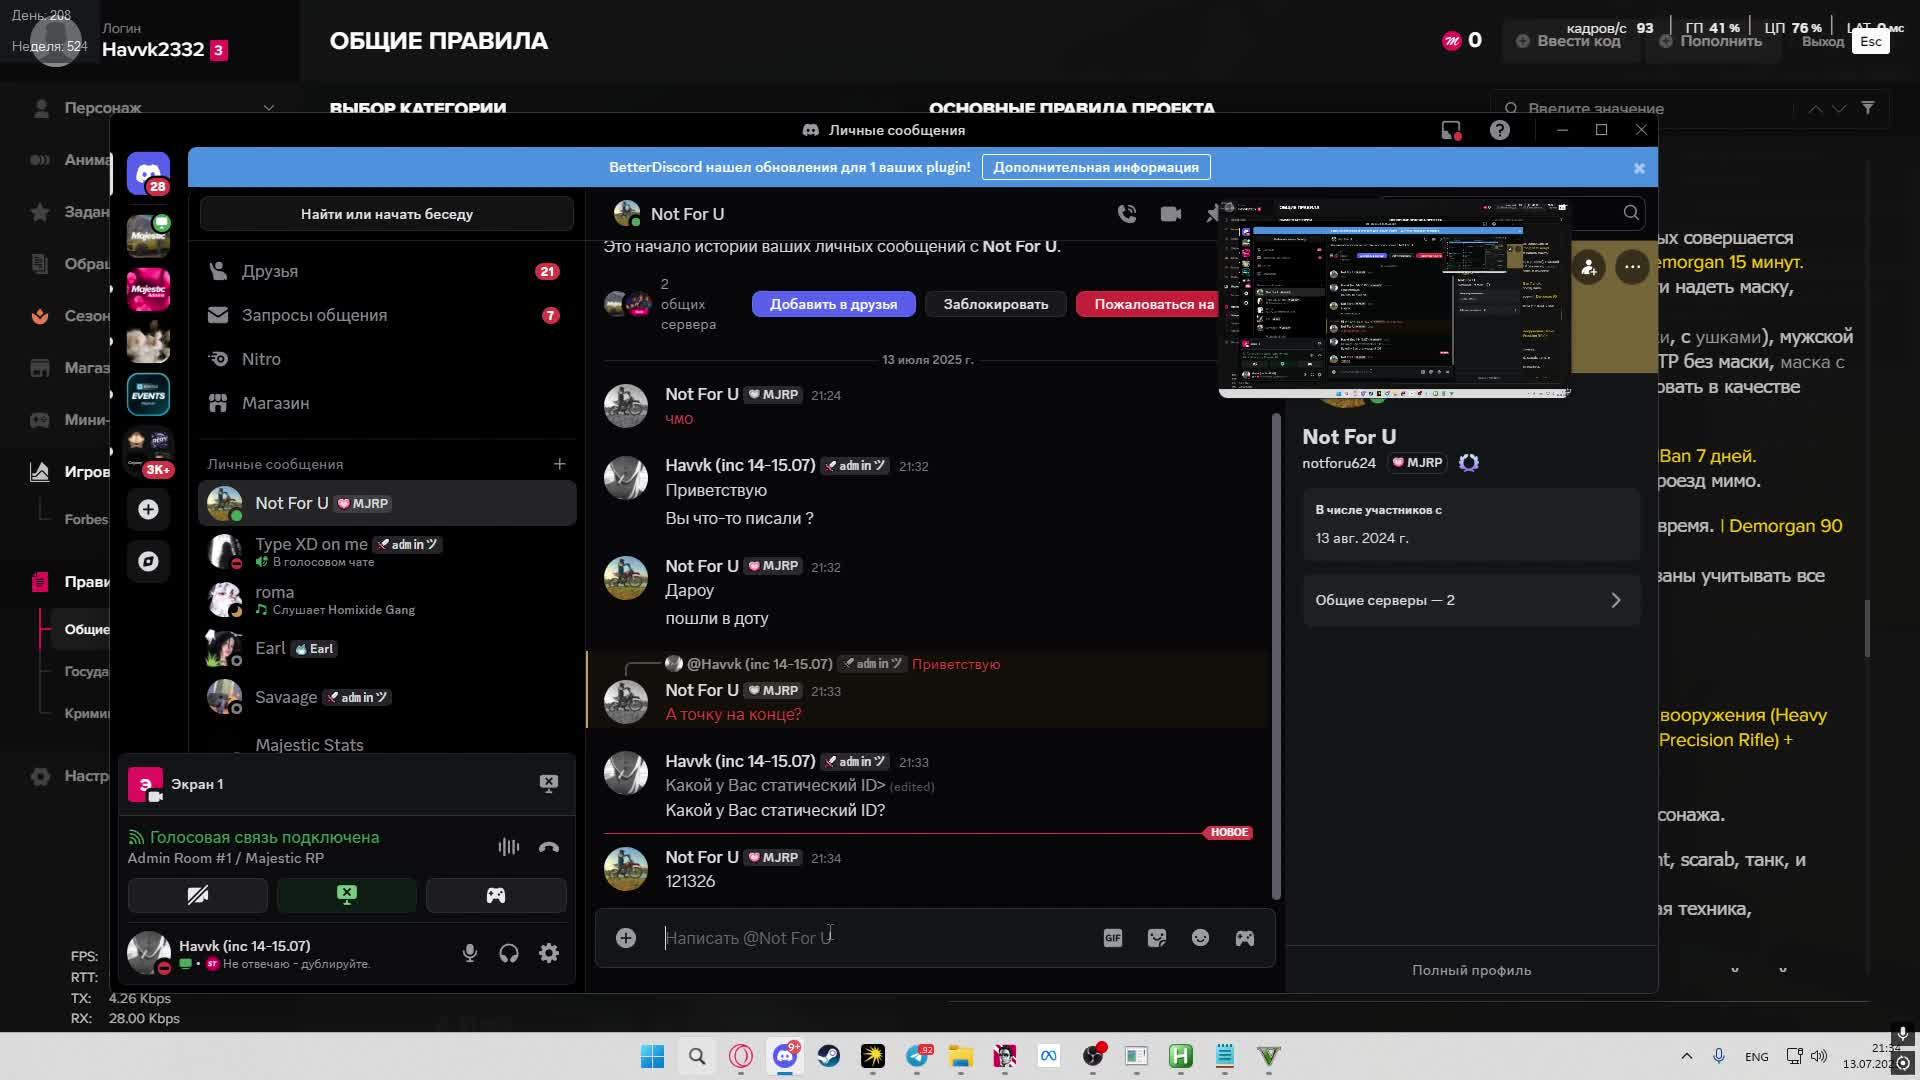Start a voice call with Not For U
The image size is (1920, 1080).
[1127, 214]
